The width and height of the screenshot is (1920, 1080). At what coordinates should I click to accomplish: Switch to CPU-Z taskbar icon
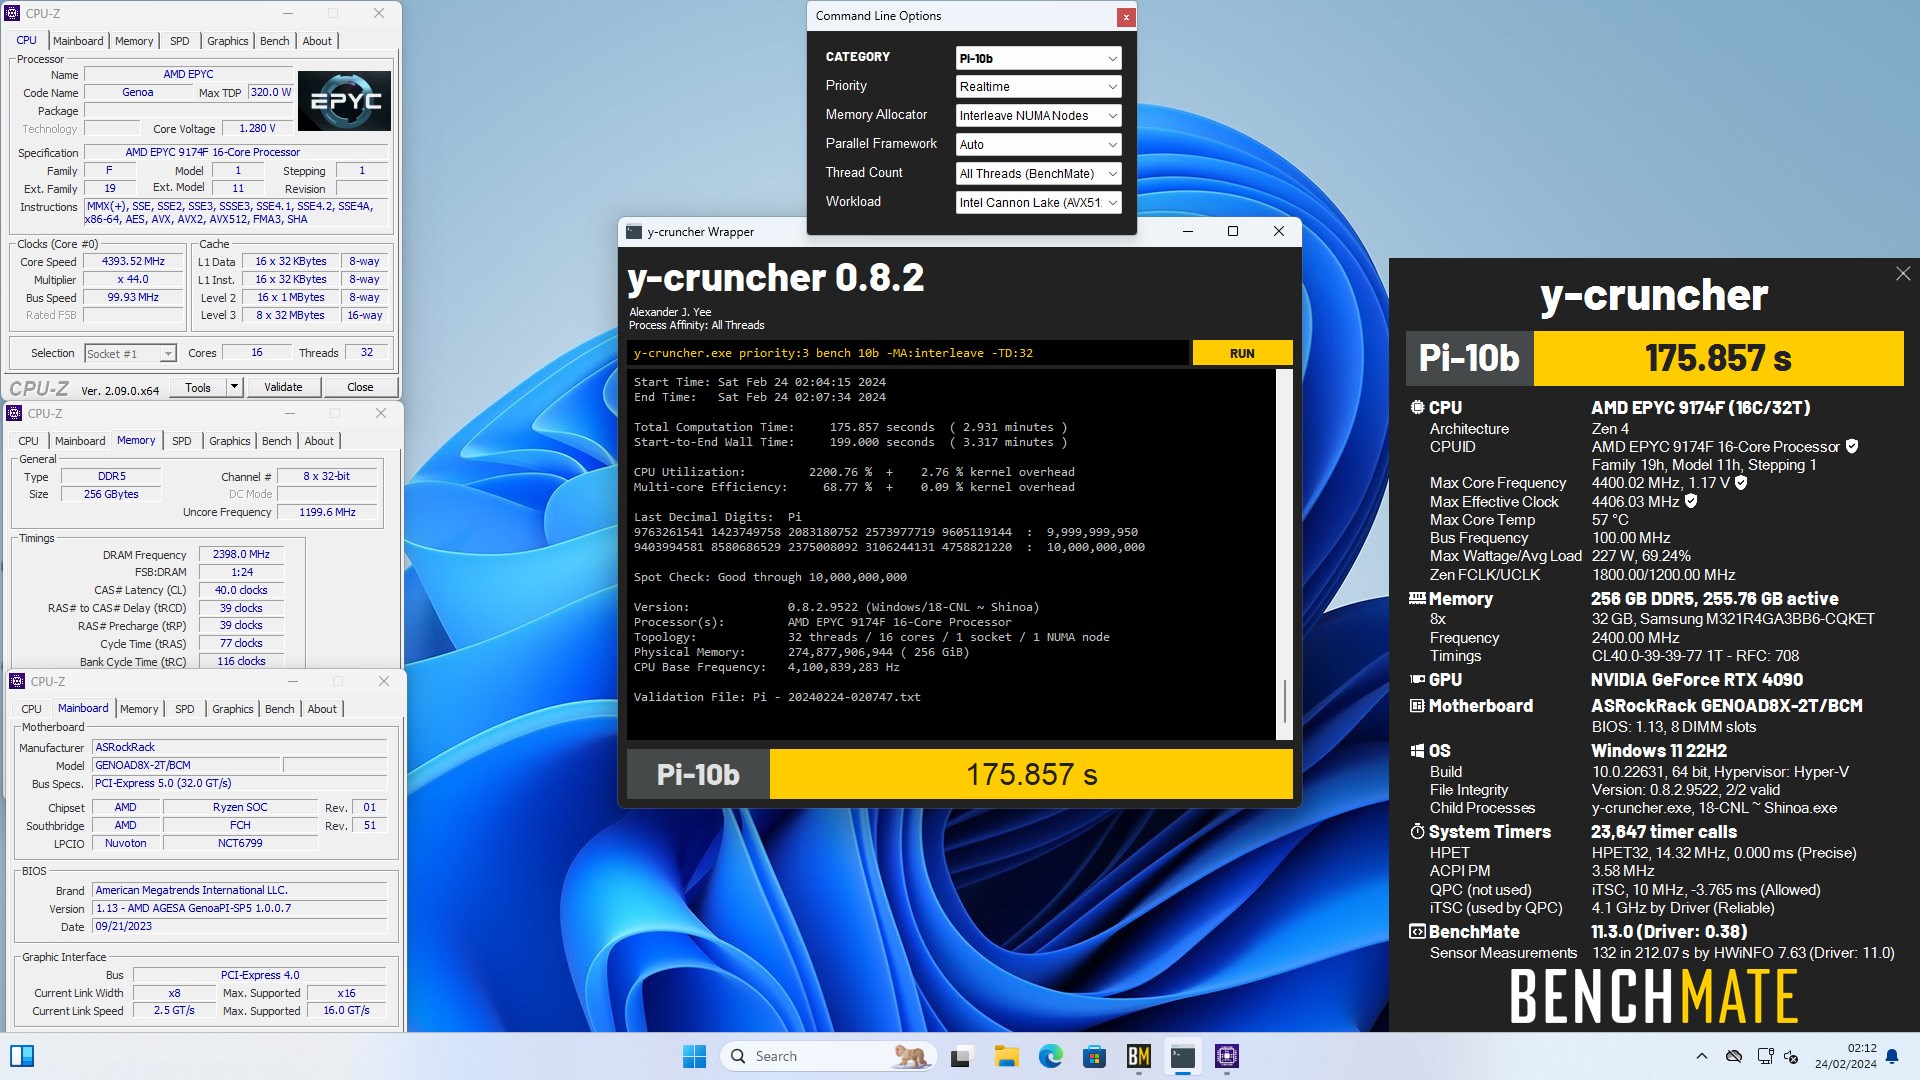click(x=1227, y=1056)
